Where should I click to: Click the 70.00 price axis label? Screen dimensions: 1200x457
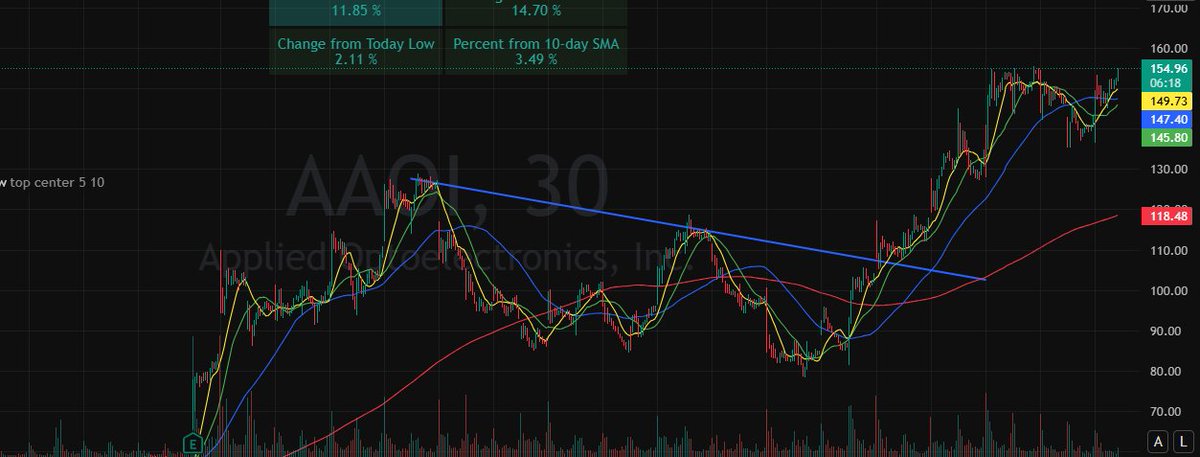1166,412
